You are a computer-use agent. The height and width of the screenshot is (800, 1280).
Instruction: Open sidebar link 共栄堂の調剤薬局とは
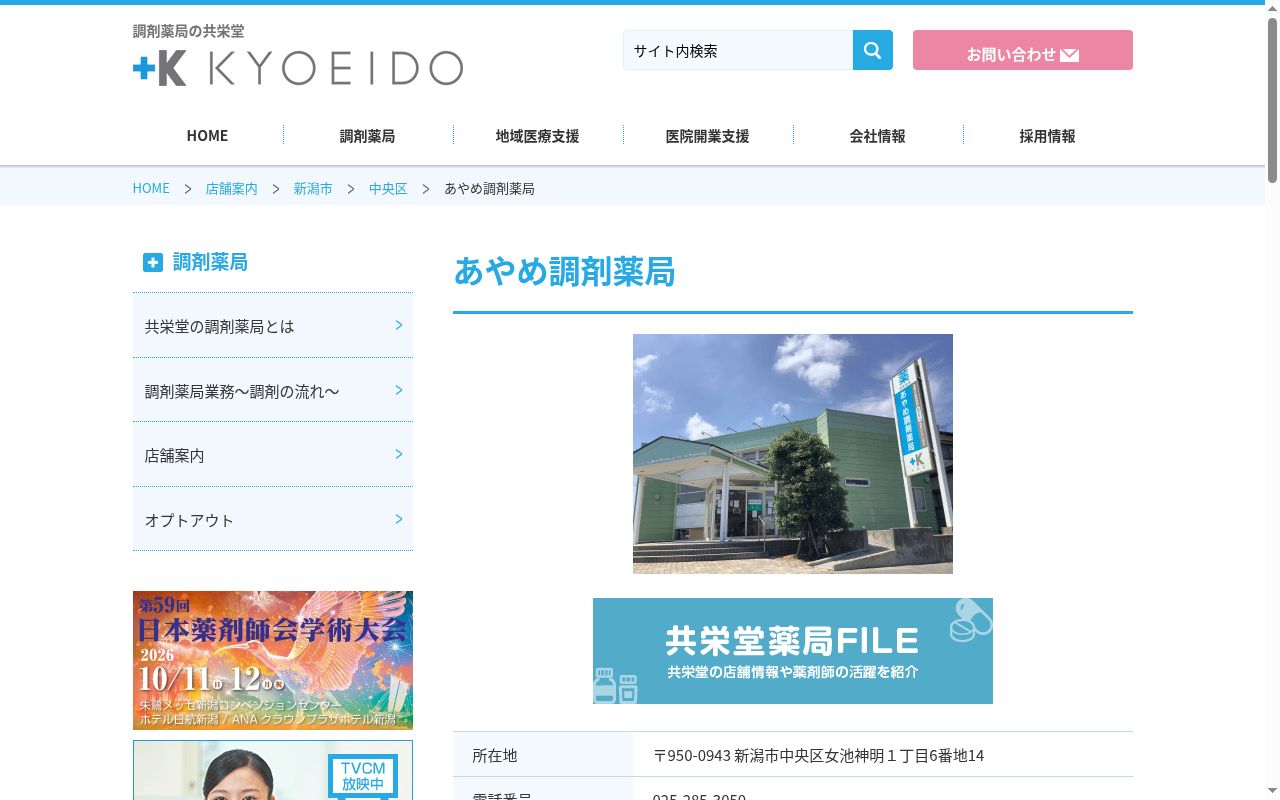pyautogui.click(x=273, y=326)
